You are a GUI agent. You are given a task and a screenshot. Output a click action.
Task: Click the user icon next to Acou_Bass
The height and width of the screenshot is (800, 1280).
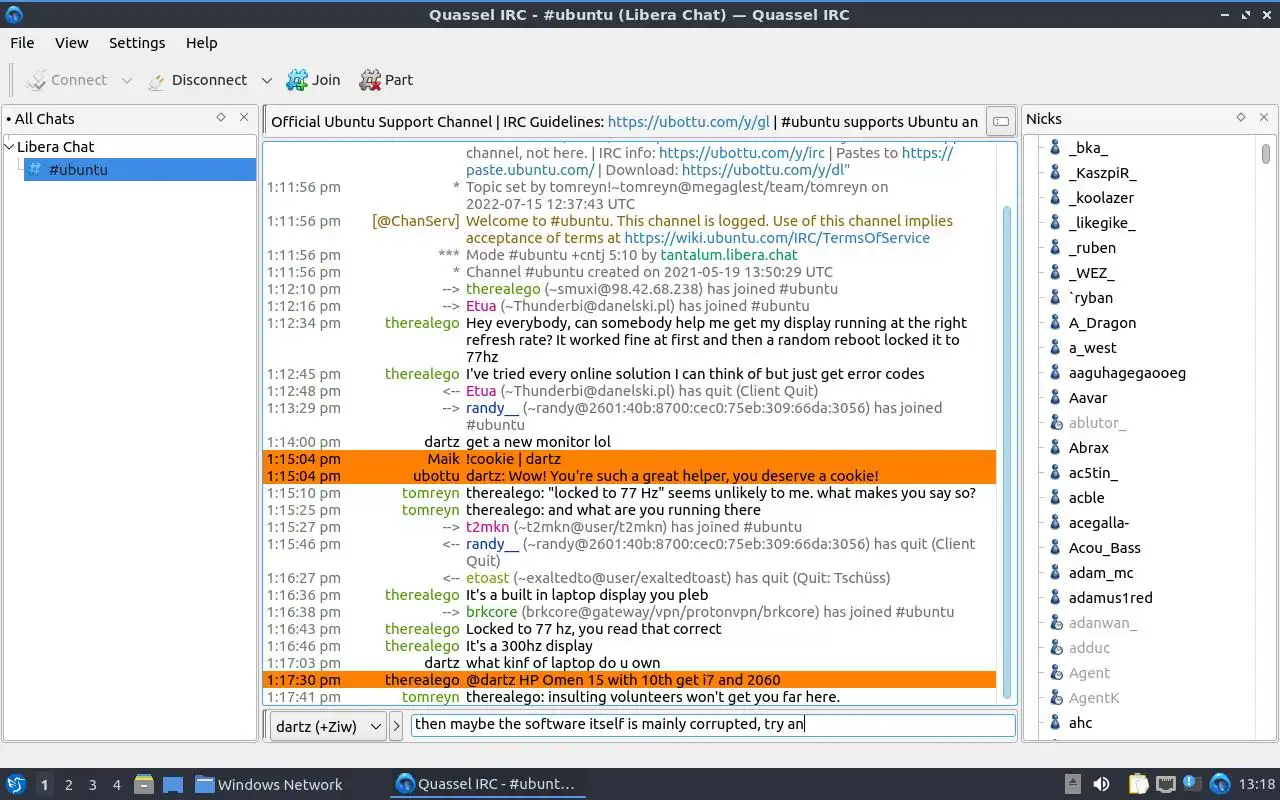[1054, 548]
